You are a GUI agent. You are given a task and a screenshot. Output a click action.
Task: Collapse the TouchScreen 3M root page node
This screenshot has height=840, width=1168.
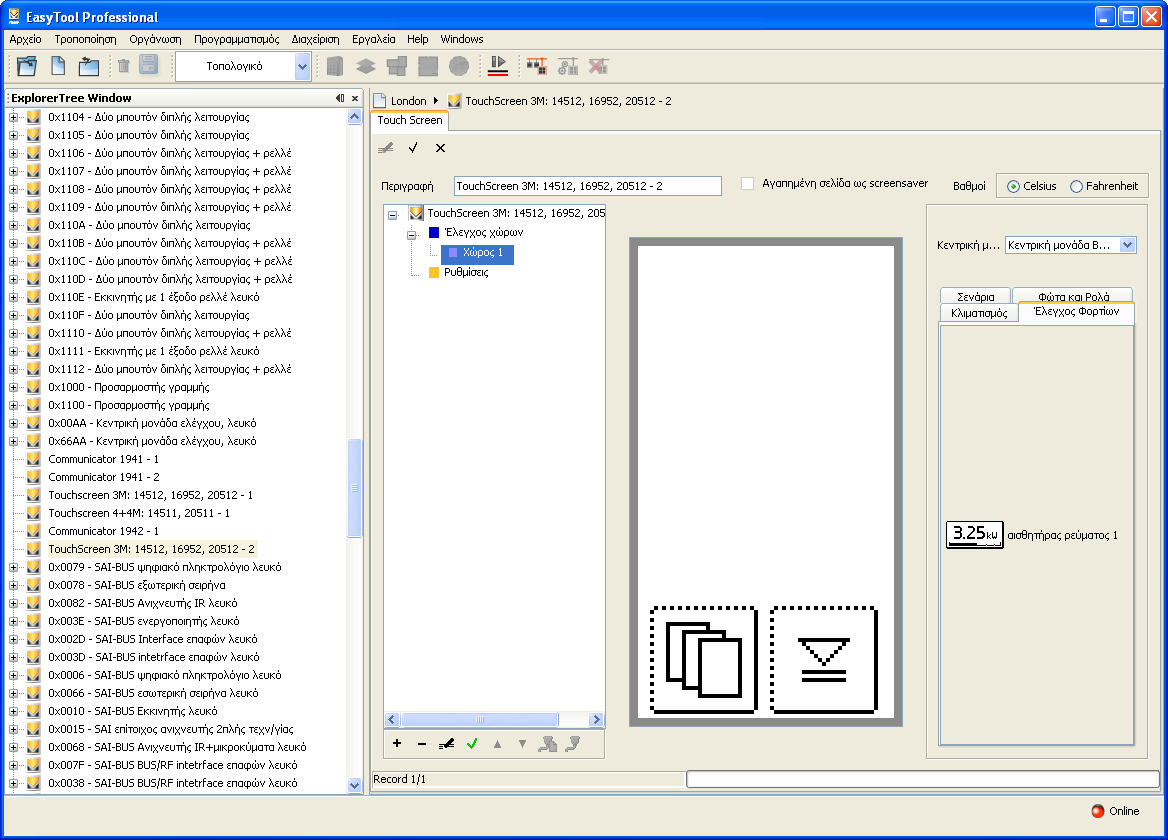[x=393, y=214]
